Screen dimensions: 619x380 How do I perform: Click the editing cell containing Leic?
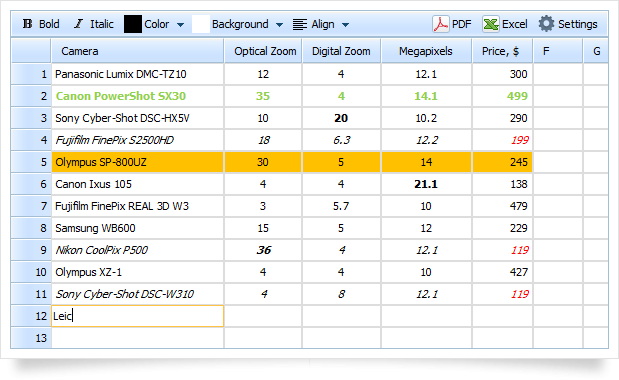137,316
